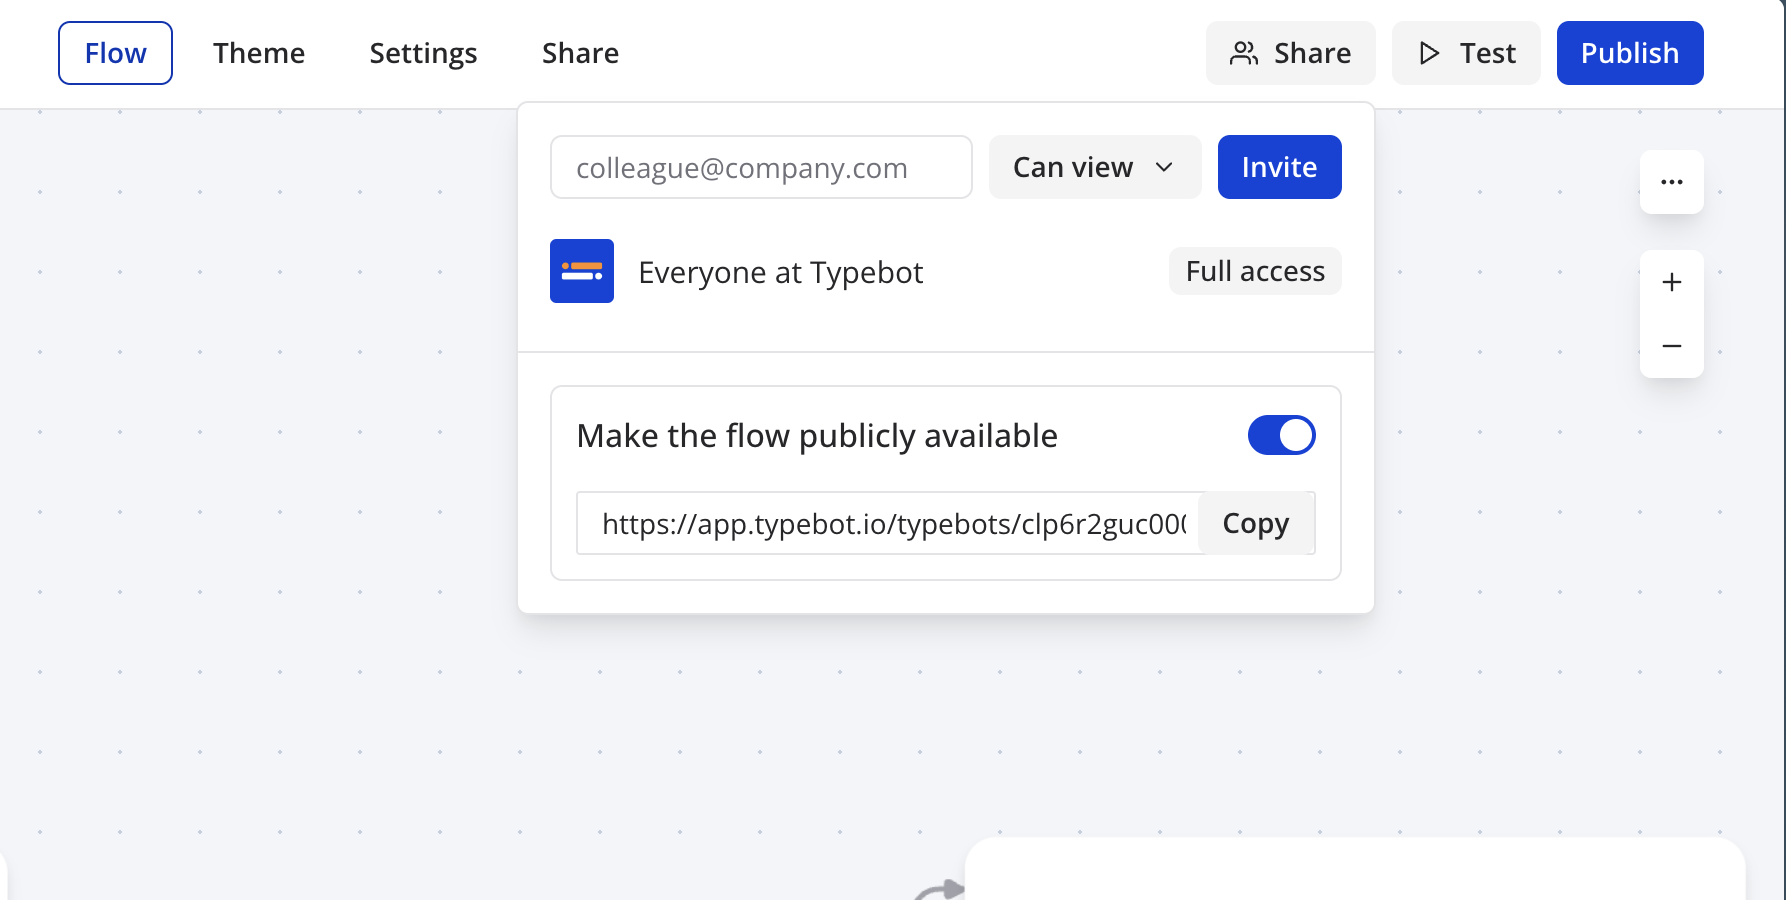Click the blue Publish button
The width and height of the screenshot is (1786, 900).
(1629, 53)
